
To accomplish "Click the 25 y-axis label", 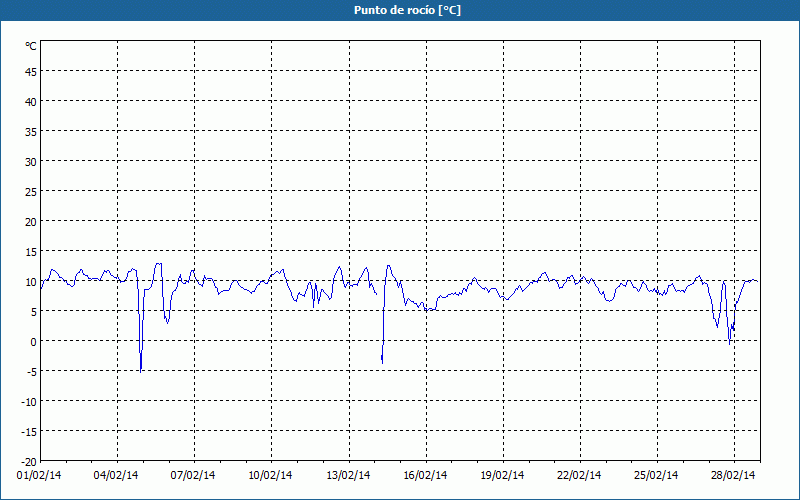I will click(31, 192).
